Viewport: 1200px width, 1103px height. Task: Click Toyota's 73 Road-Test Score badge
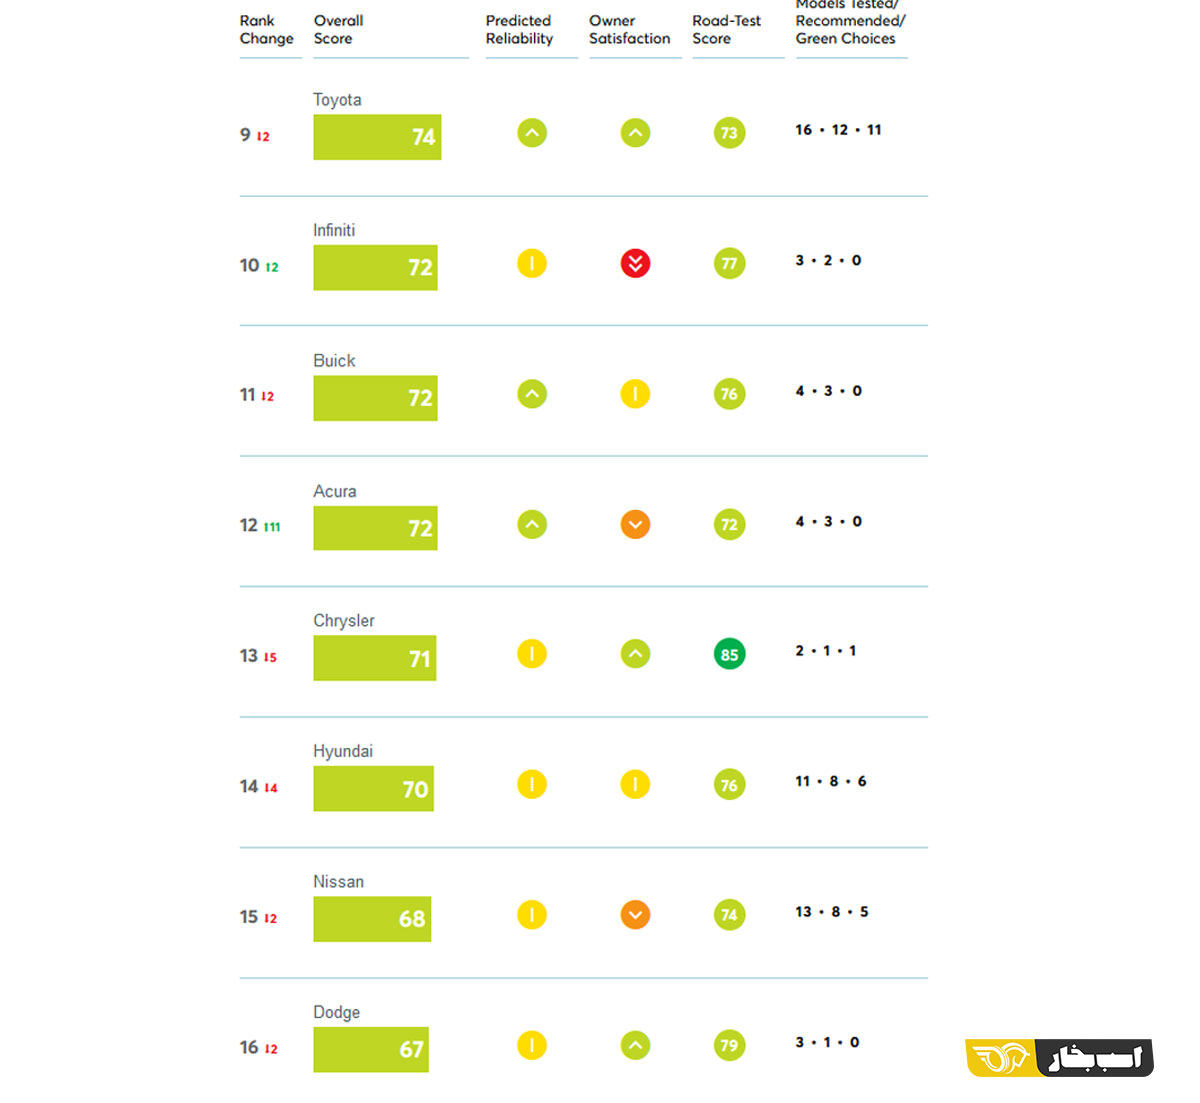pos(729,133)
